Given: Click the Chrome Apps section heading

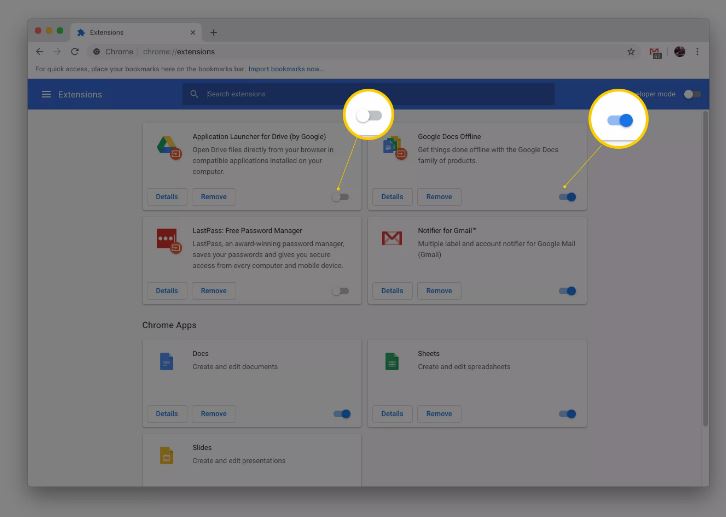Looking at the screenshot, I should (x=169, y=325).
